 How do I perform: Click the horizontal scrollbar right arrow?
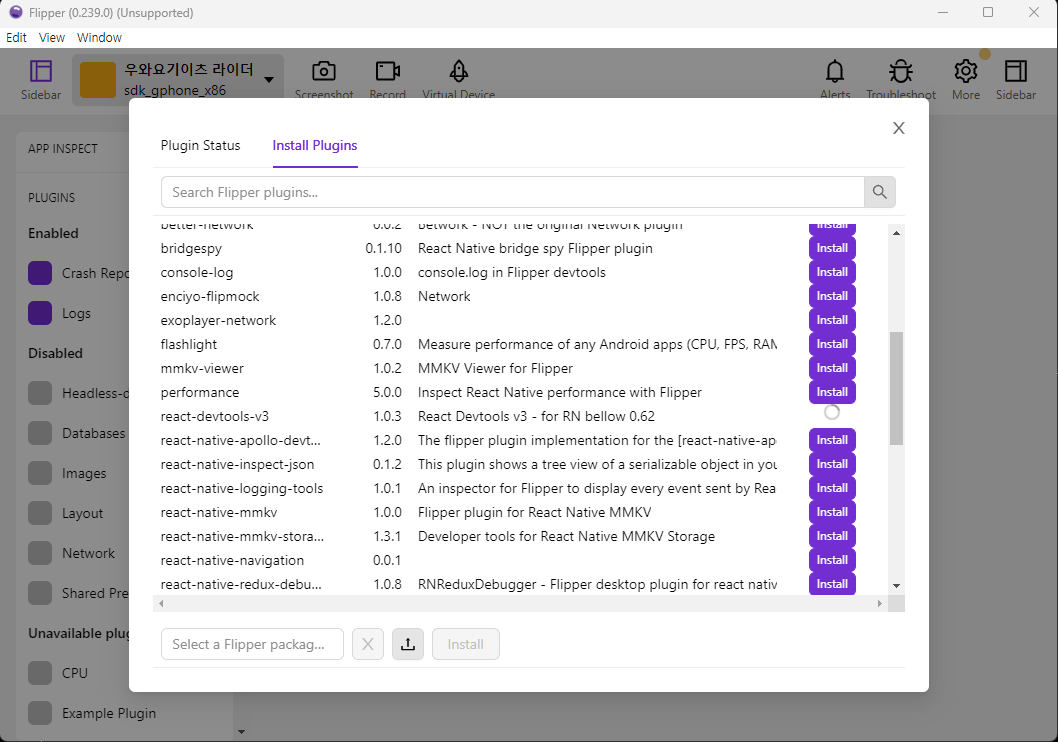879,603
